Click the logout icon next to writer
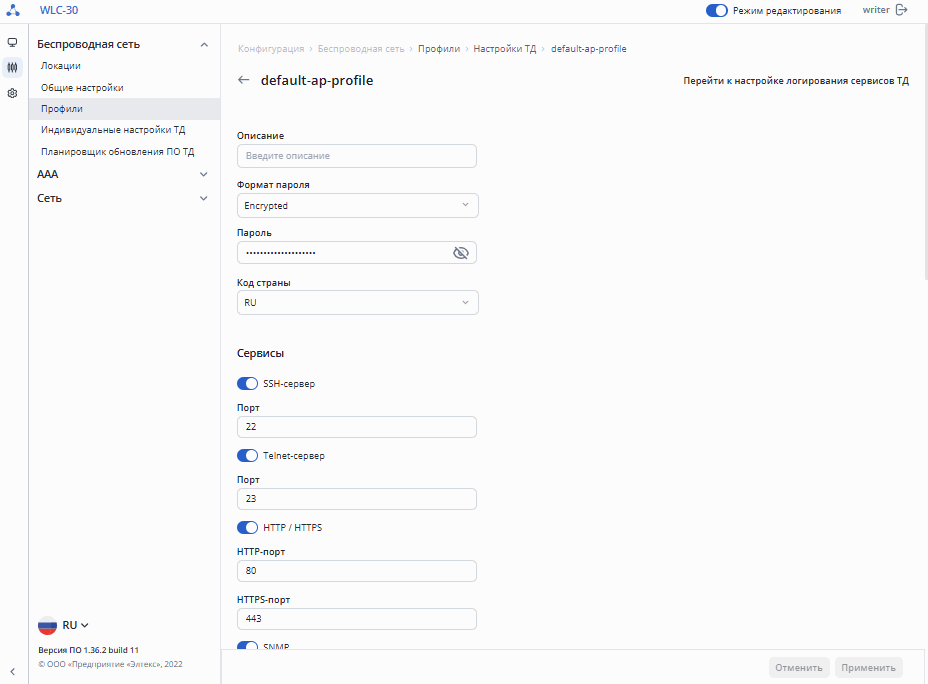The width and height of the screenshot is (928, 684). pyautogui.click(x=902, y=10)
